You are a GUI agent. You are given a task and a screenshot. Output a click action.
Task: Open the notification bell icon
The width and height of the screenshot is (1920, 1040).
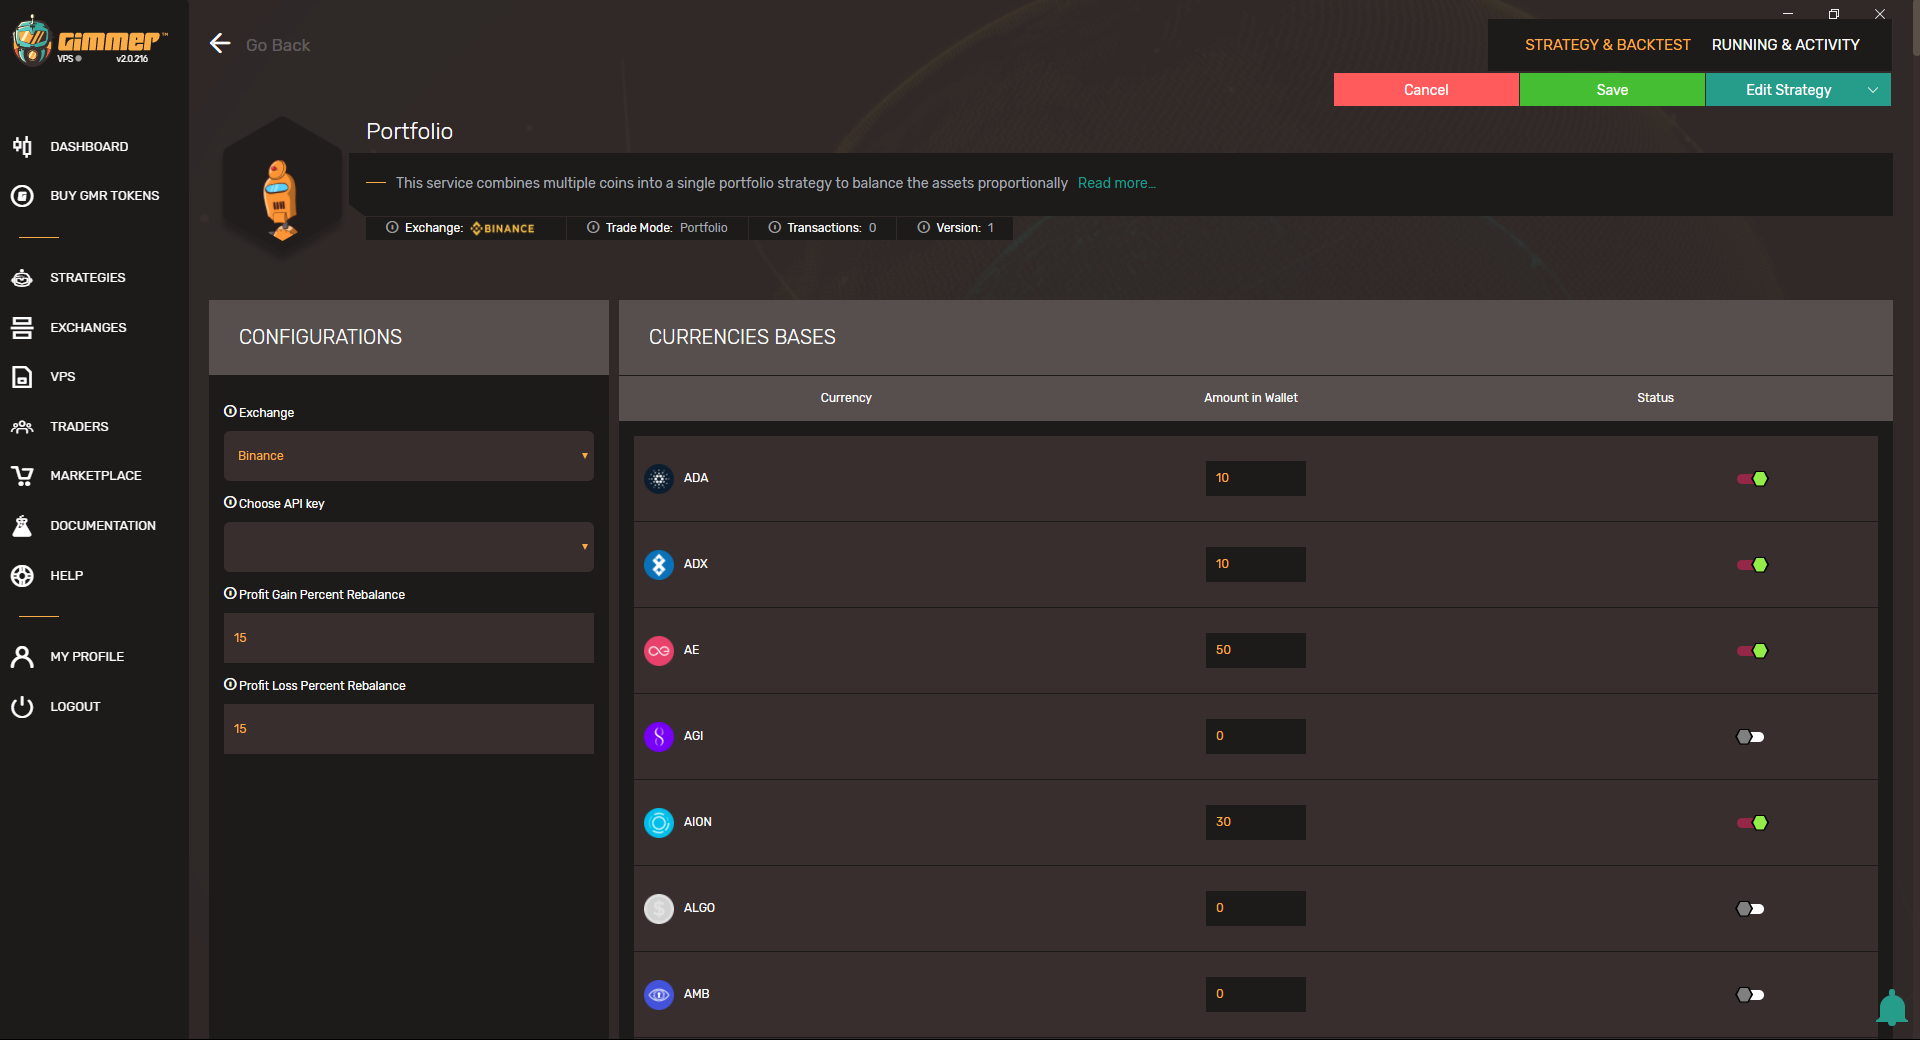[x=1891, y=1008]
